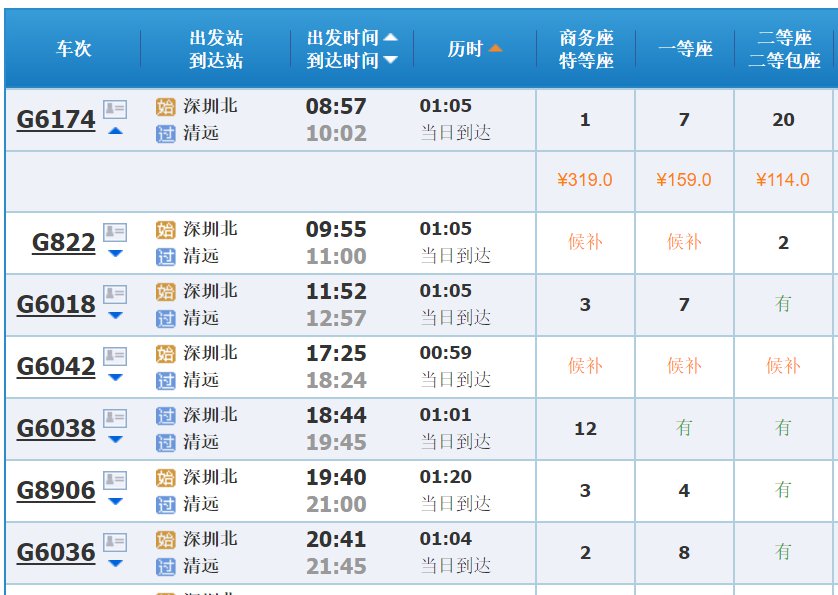
Task: Click the ID card icon beside G6174
Action: tap(115, 108)
